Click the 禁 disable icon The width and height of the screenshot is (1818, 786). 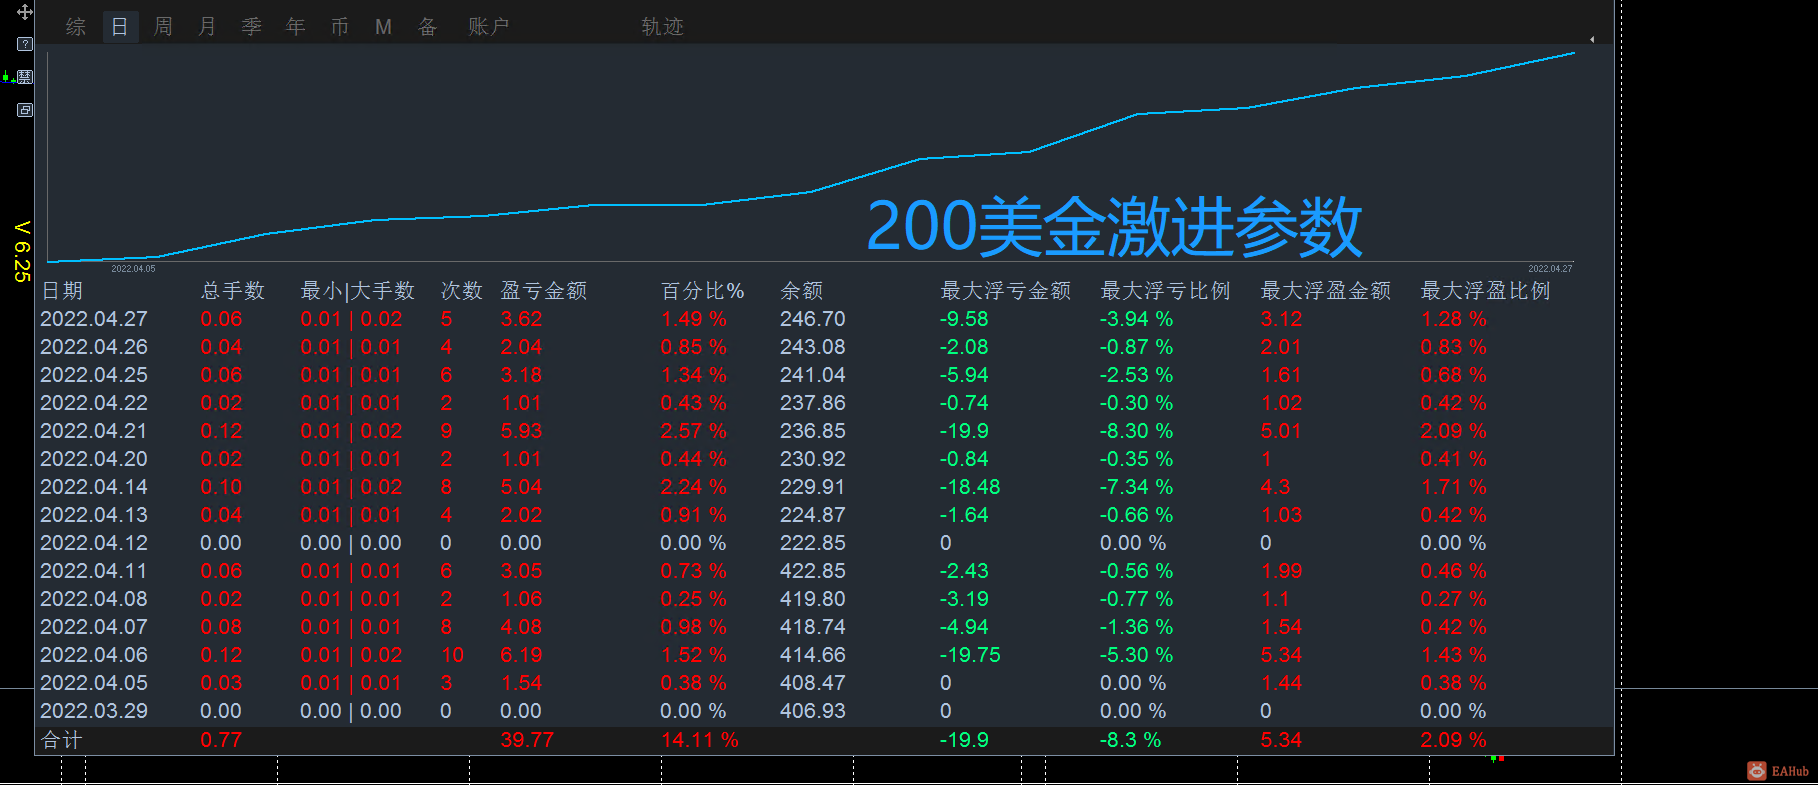pos(25,77)
